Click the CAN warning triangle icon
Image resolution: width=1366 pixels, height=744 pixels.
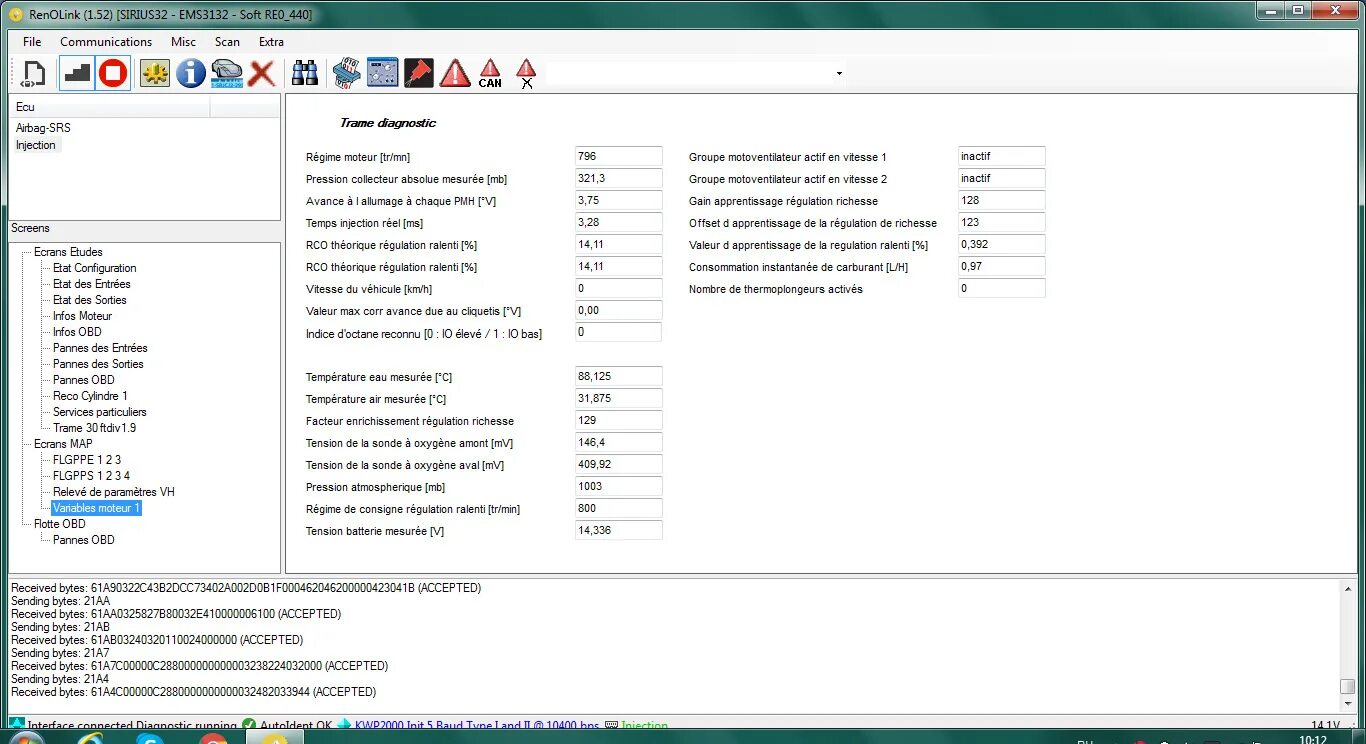click(490, 73)
